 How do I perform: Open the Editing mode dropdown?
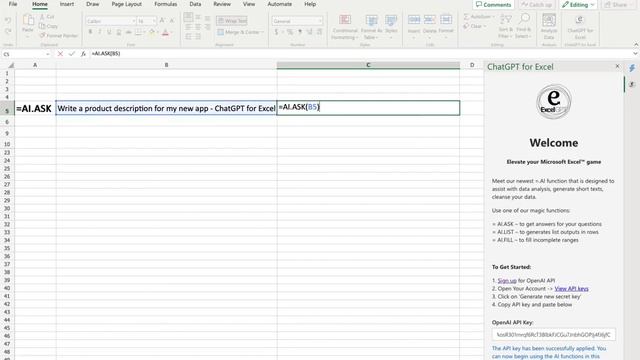[x=578, y=5]
